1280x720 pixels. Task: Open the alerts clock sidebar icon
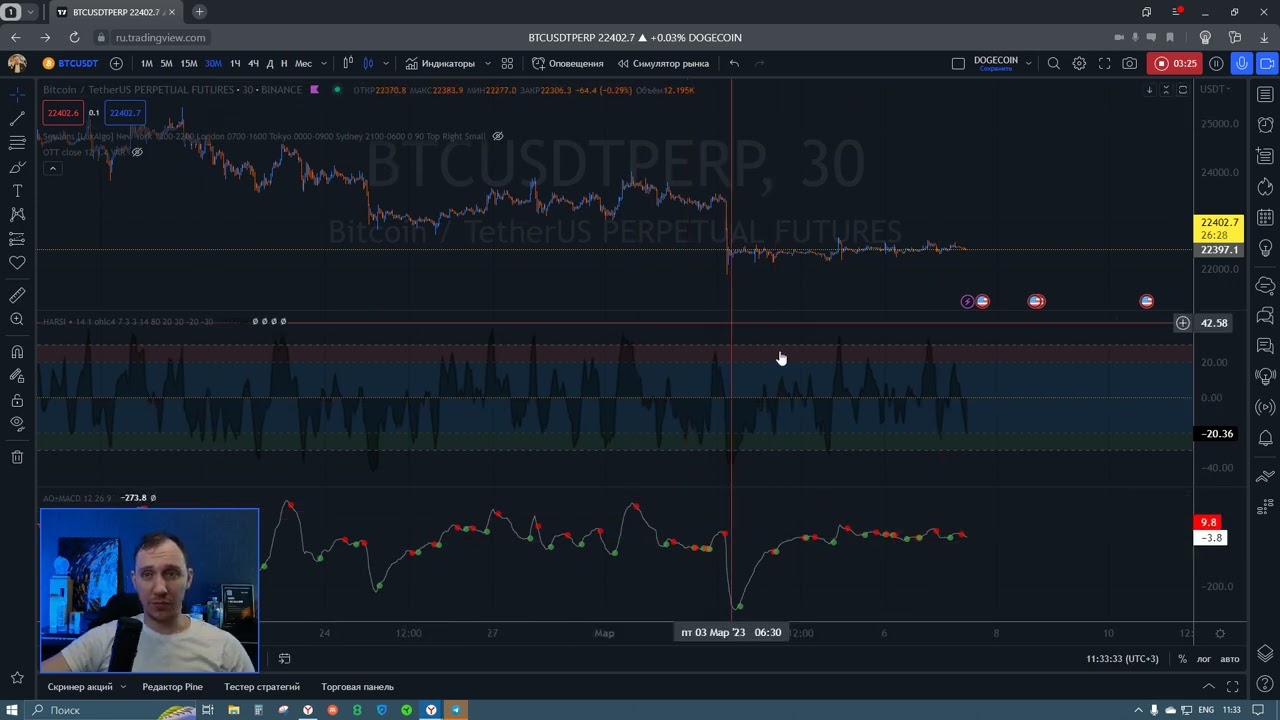coord(1265,124)
